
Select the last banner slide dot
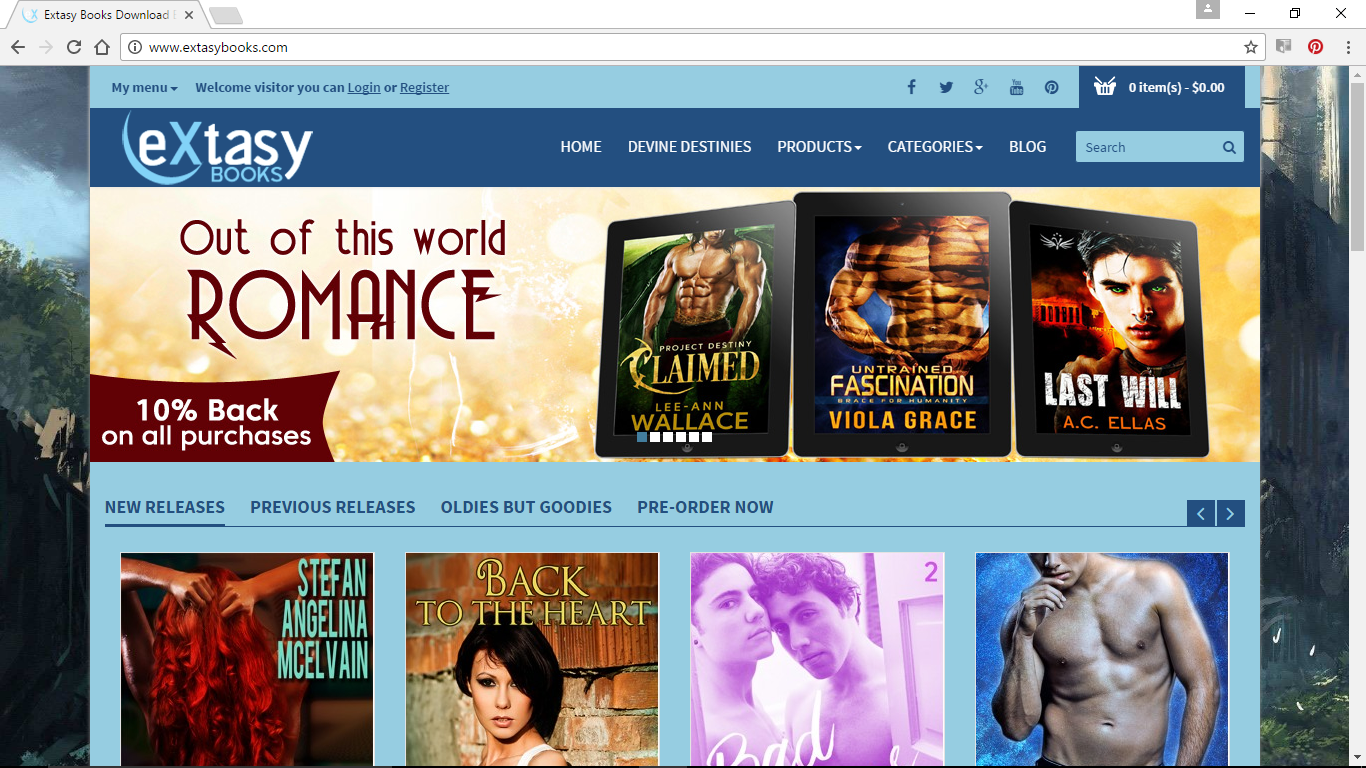tap(707, 437)
